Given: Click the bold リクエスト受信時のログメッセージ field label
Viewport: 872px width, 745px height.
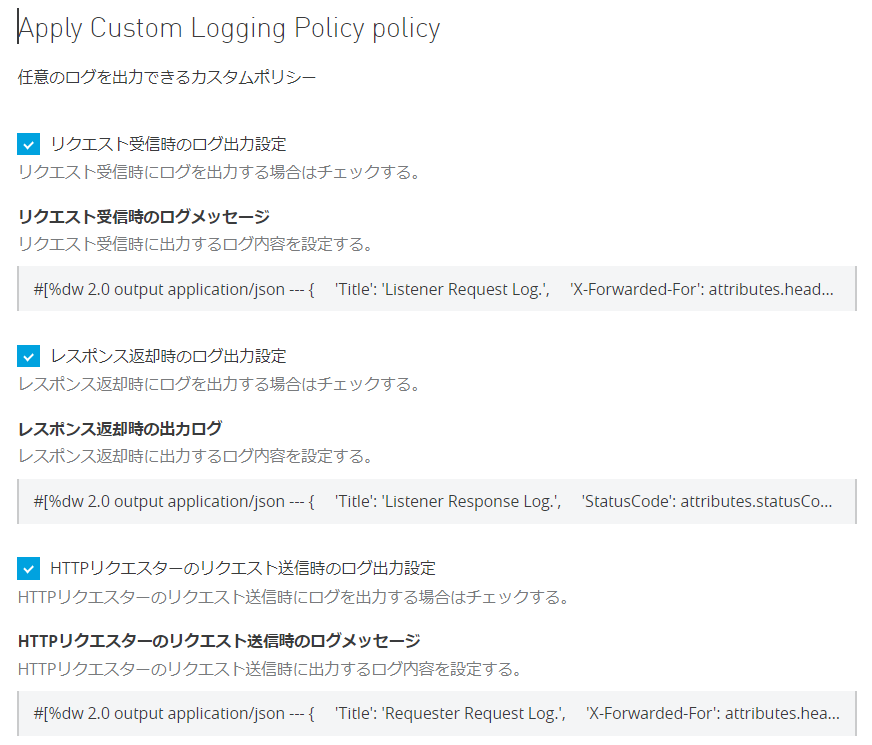Looking at the screenshot, I should tap(144, 216).
